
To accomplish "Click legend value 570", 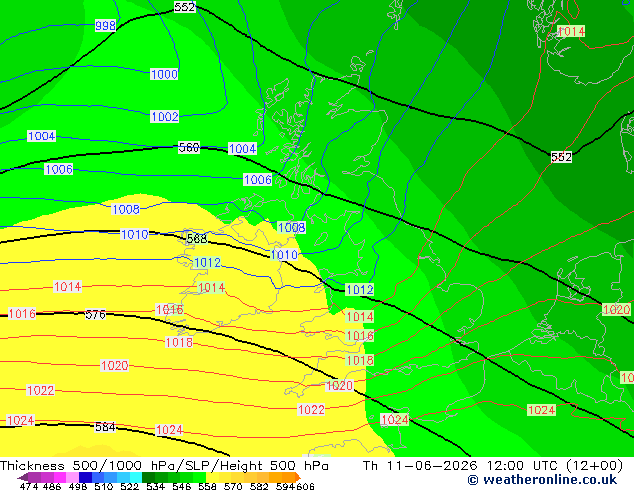I will (233, 486).
